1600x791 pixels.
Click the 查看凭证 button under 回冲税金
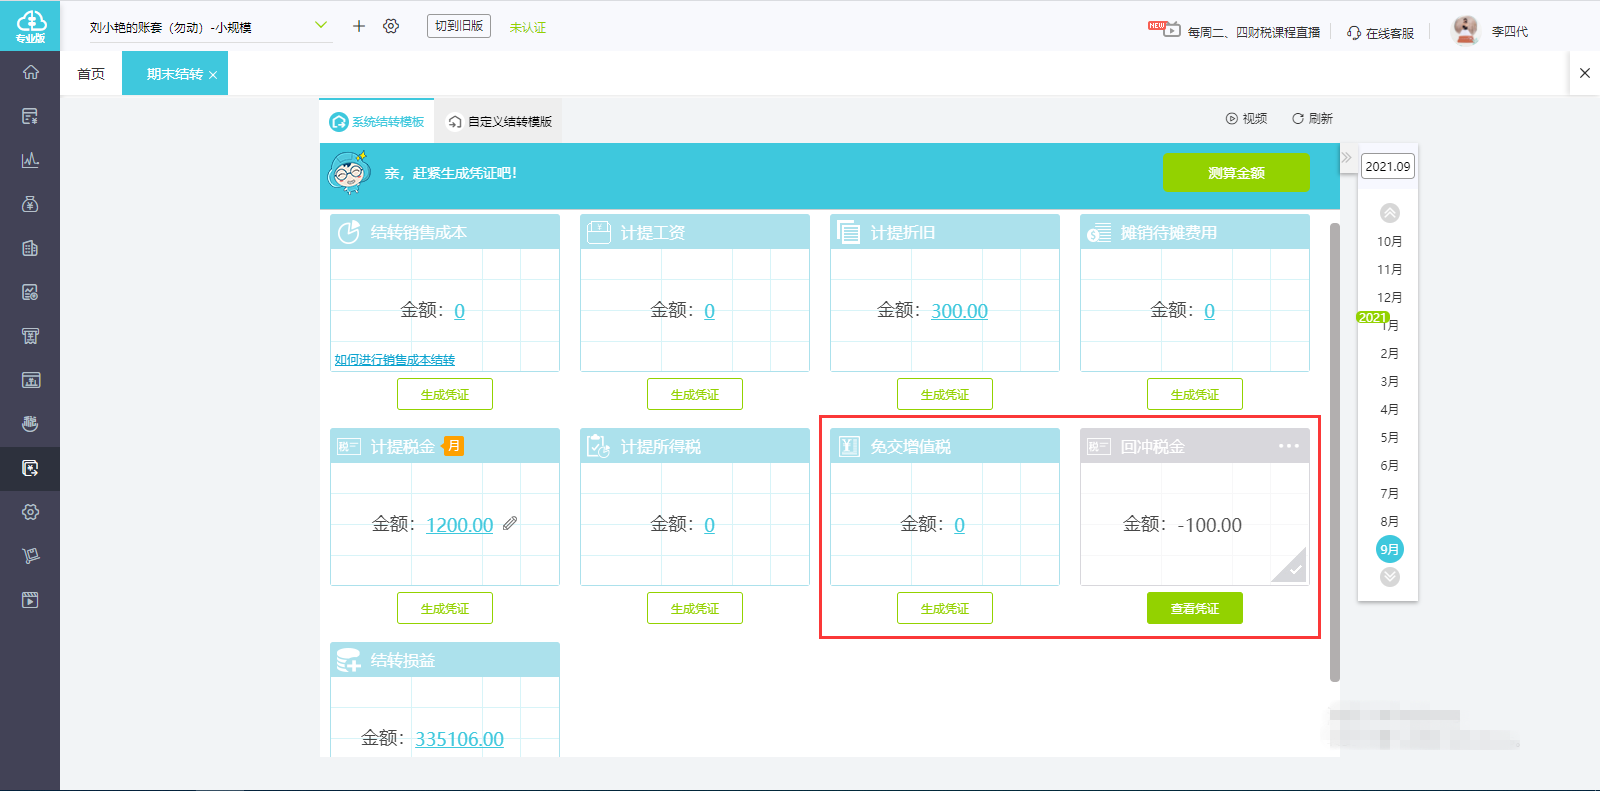tap(1195, 608)
